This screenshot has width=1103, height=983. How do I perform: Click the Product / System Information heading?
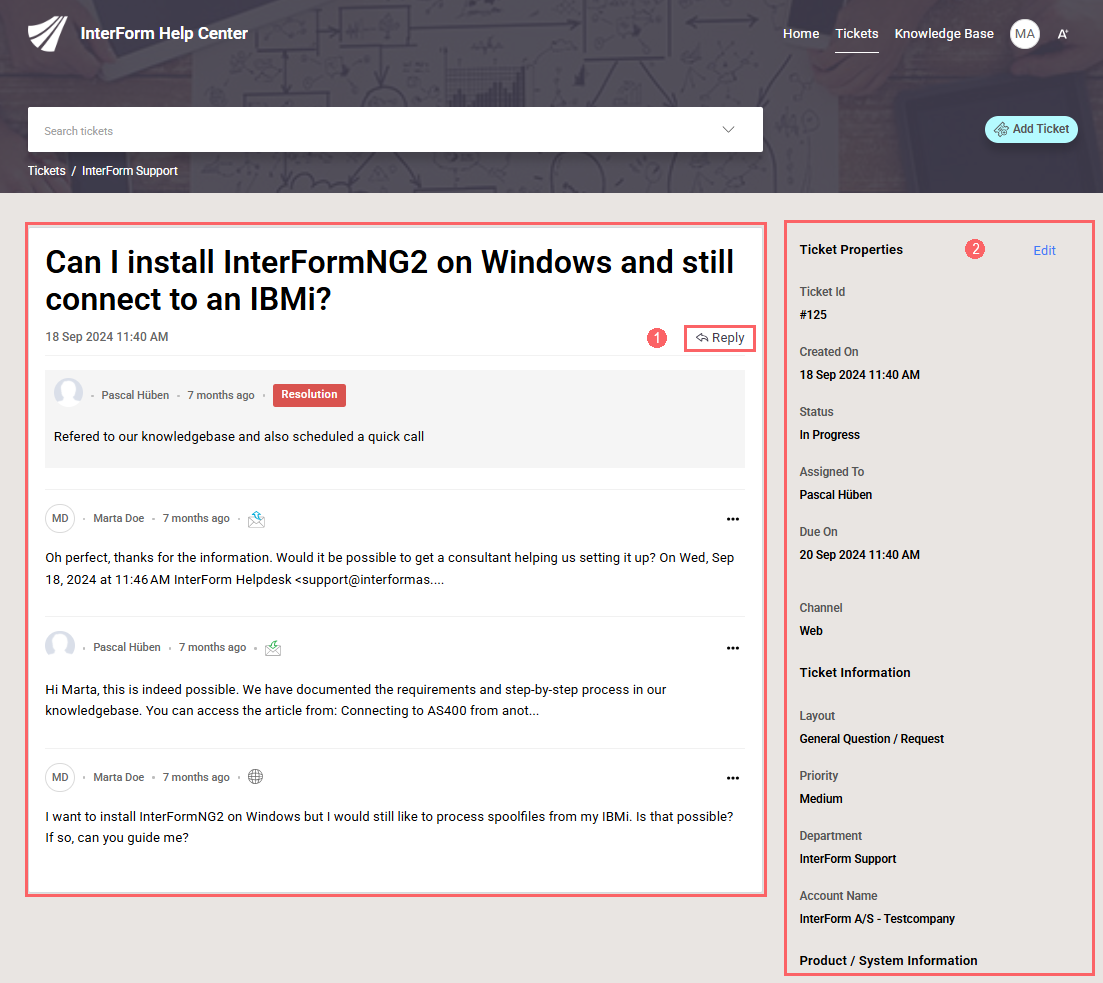(x=888, y=960)
